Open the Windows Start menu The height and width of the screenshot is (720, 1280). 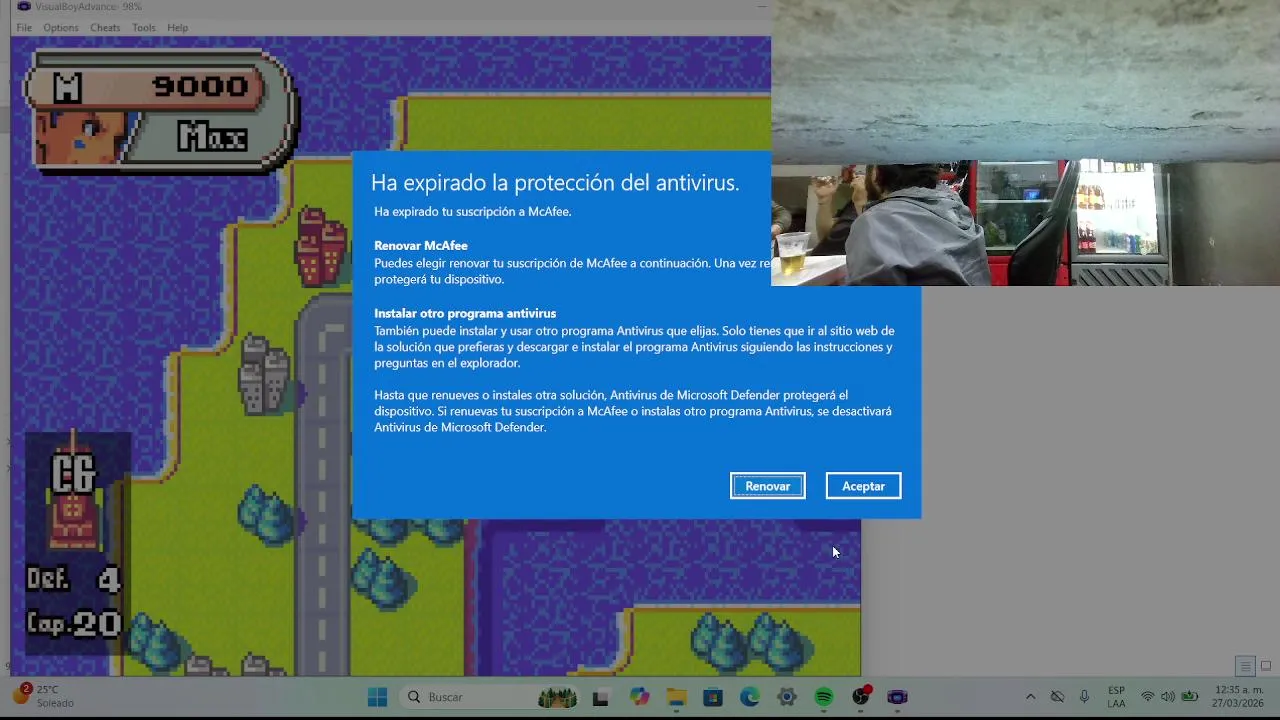(377, 697)
